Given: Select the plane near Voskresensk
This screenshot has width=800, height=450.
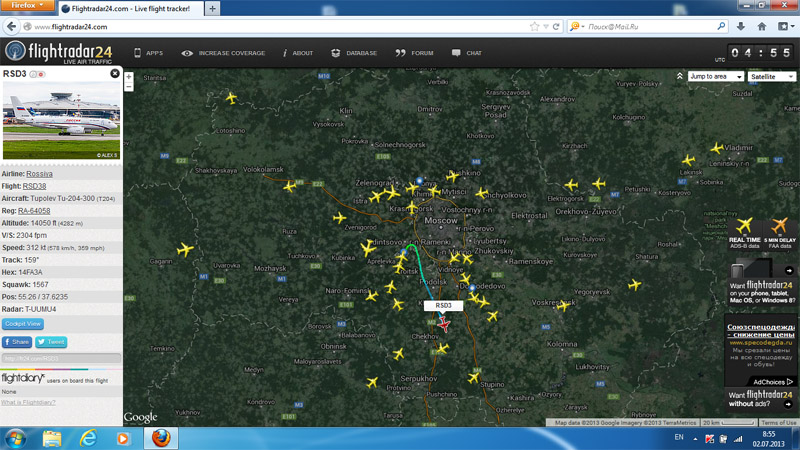Looking at the screenshot, I should tap(563, 306).
